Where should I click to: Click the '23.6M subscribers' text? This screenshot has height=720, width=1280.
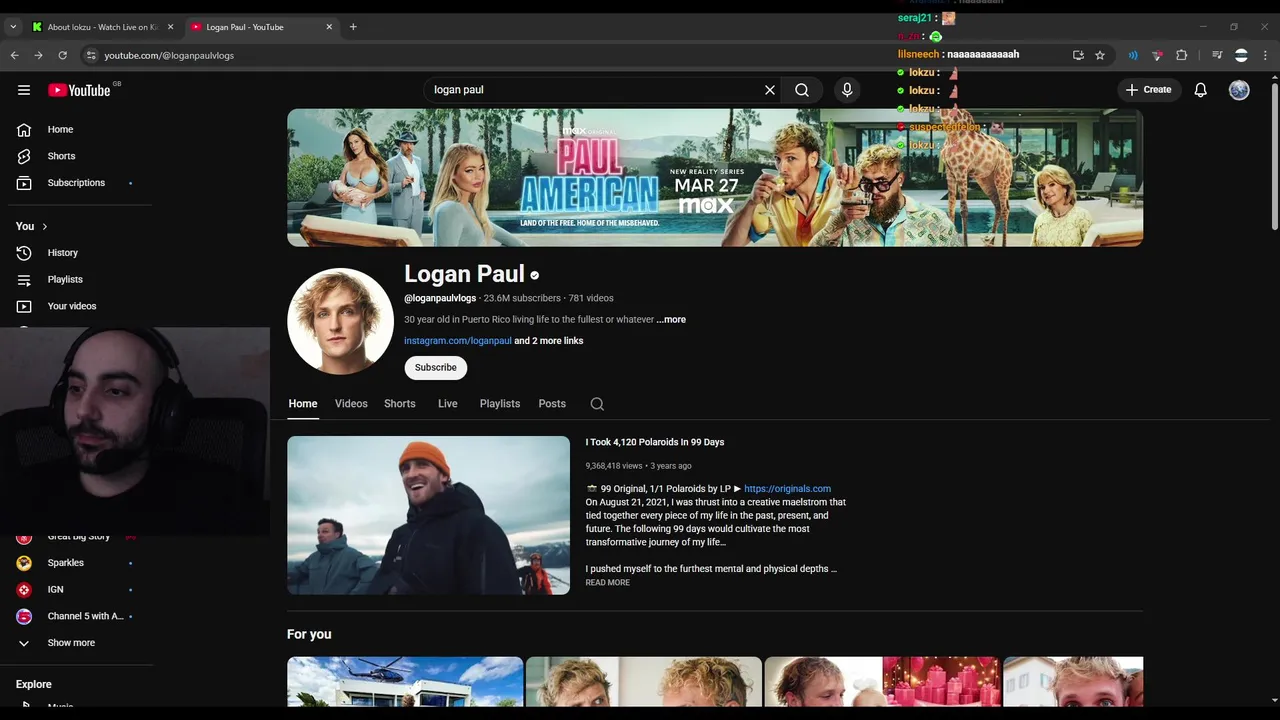tap(521, 298)
